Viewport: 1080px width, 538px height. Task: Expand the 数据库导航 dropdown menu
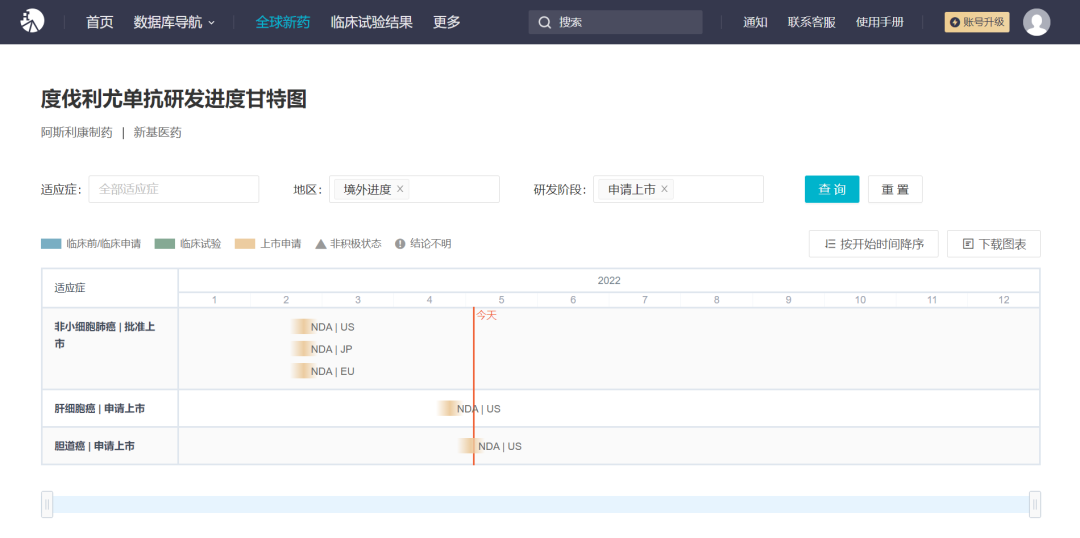tap(174, 22)
